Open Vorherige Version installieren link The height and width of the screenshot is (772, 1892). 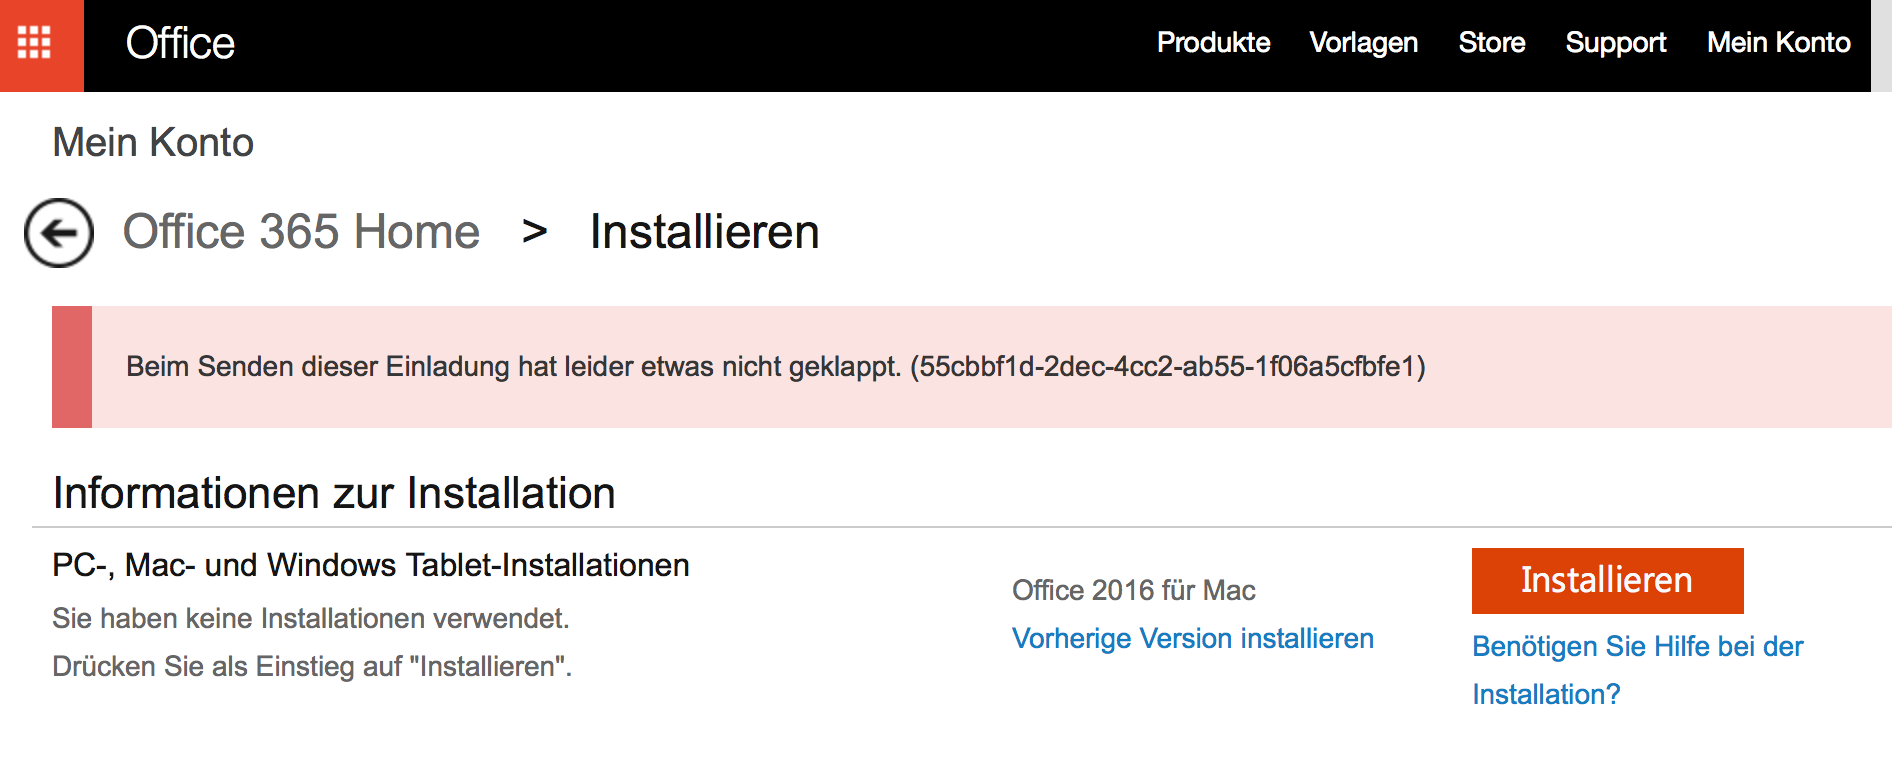coord(1193,638)
